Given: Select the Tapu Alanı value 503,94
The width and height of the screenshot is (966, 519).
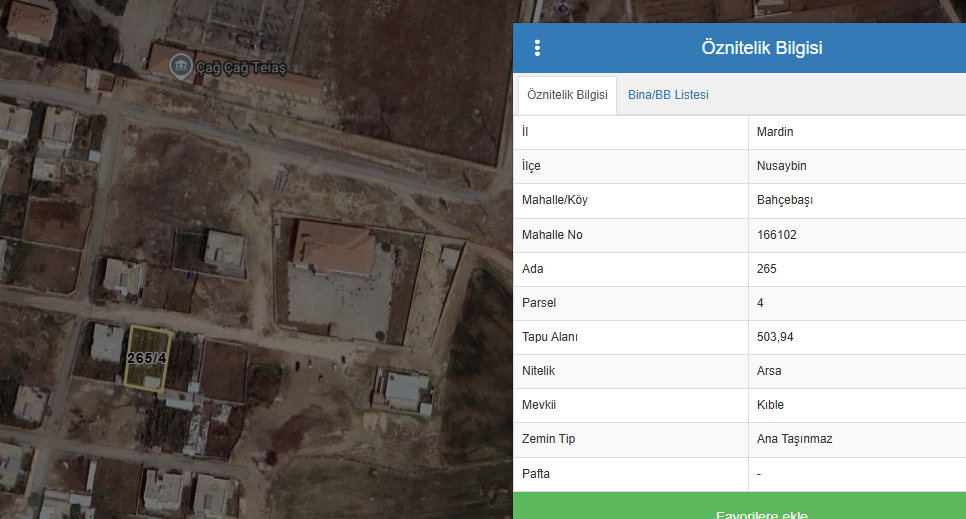Looking at the screenshot, I should tap(775, 337).
